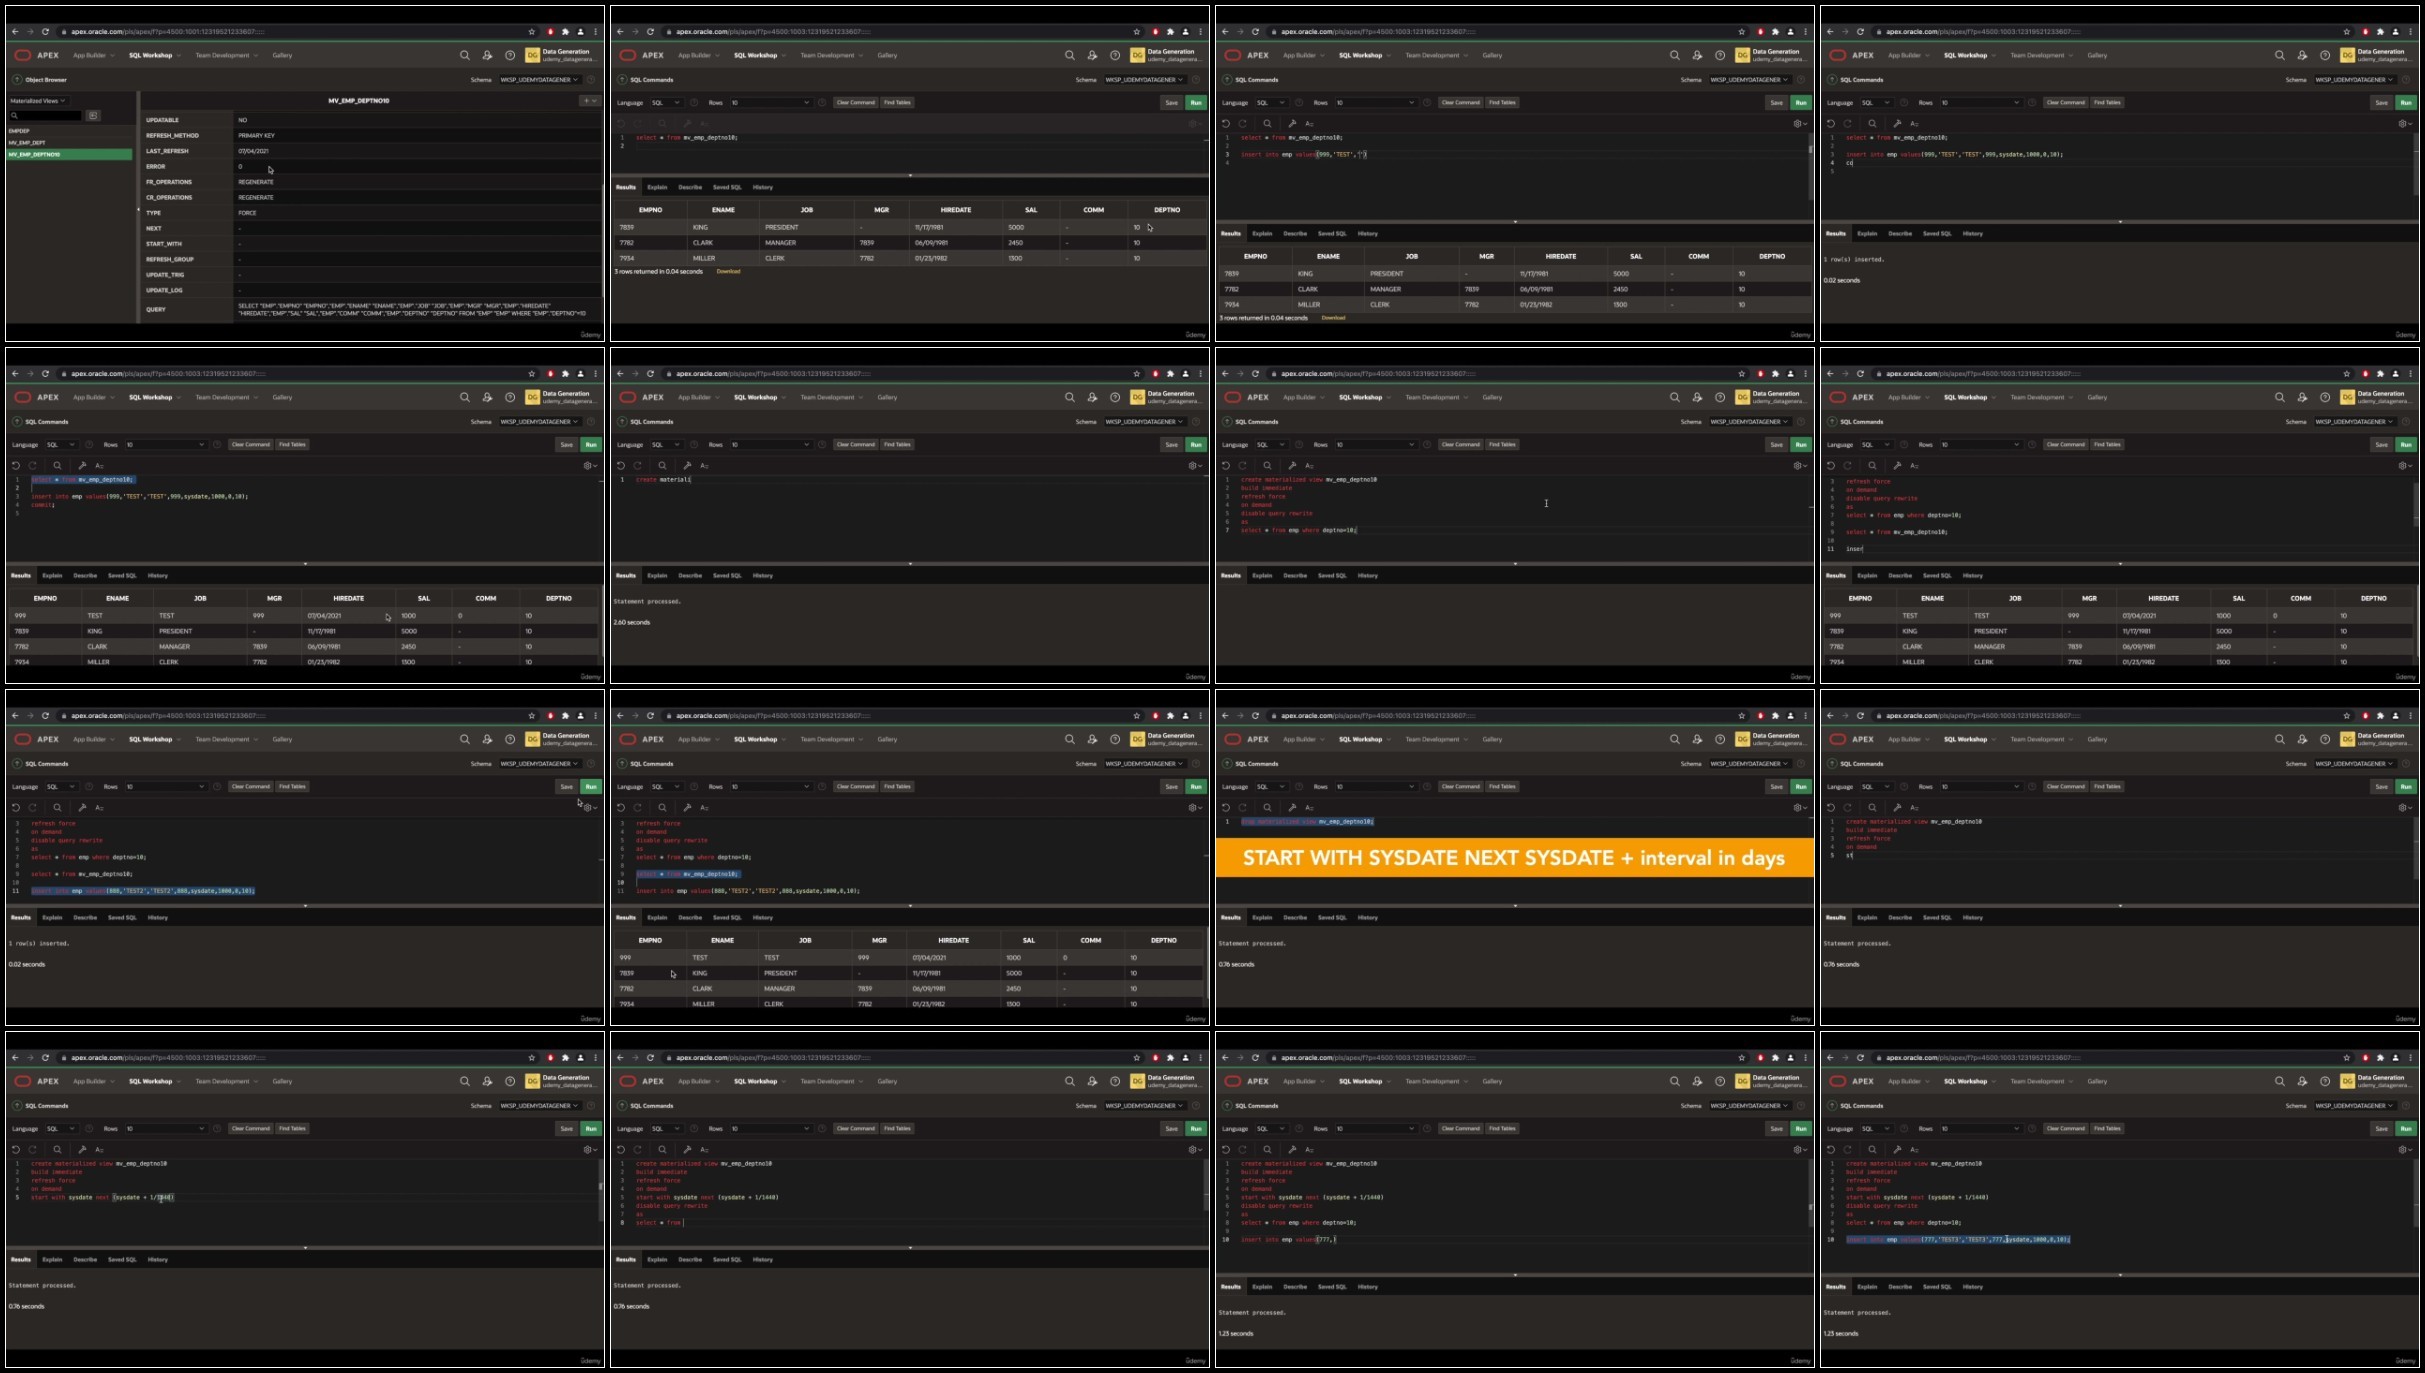Image resolution: width=2425 pixels, height=1373 pixels.
Task: Click the DG account avatar in Object Browser frame
Action: pyautogui.click(x=532, y=55)
